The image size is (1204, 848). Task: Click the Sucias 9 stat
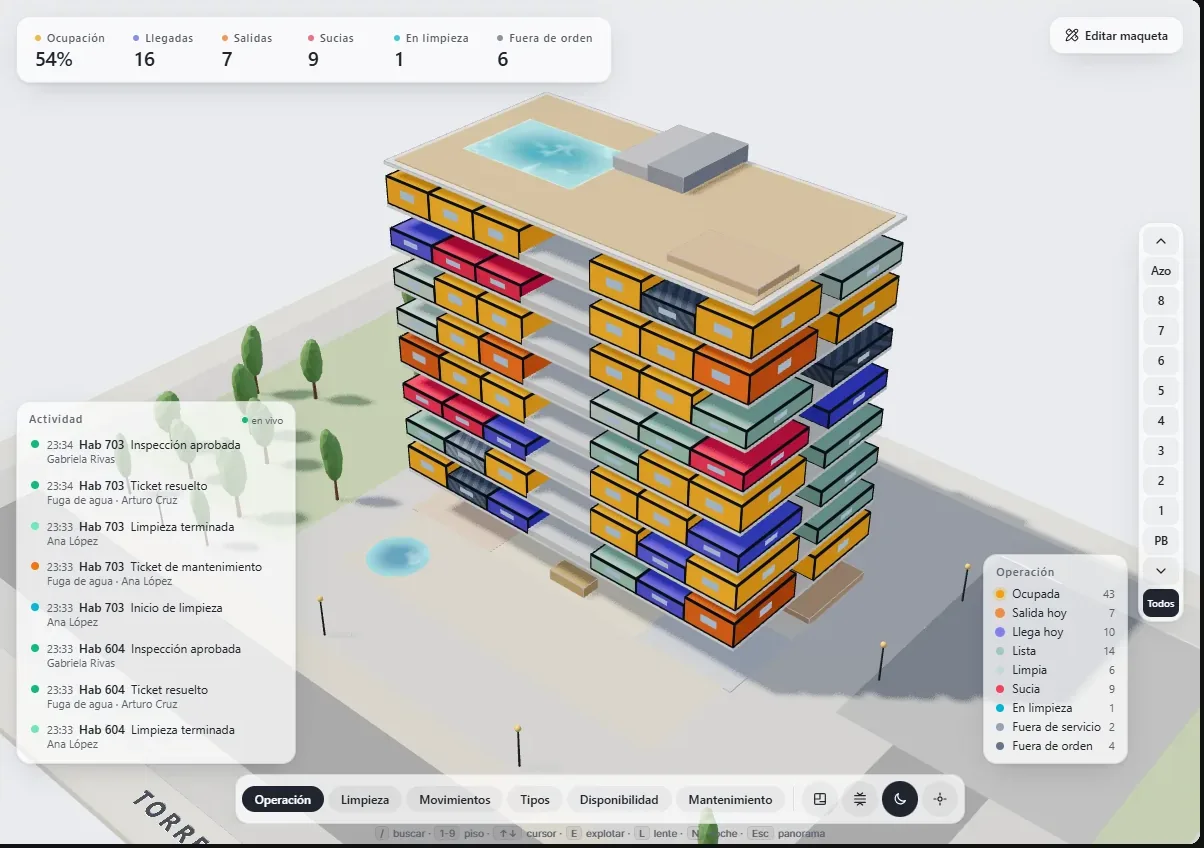click(x=331, y=50)
